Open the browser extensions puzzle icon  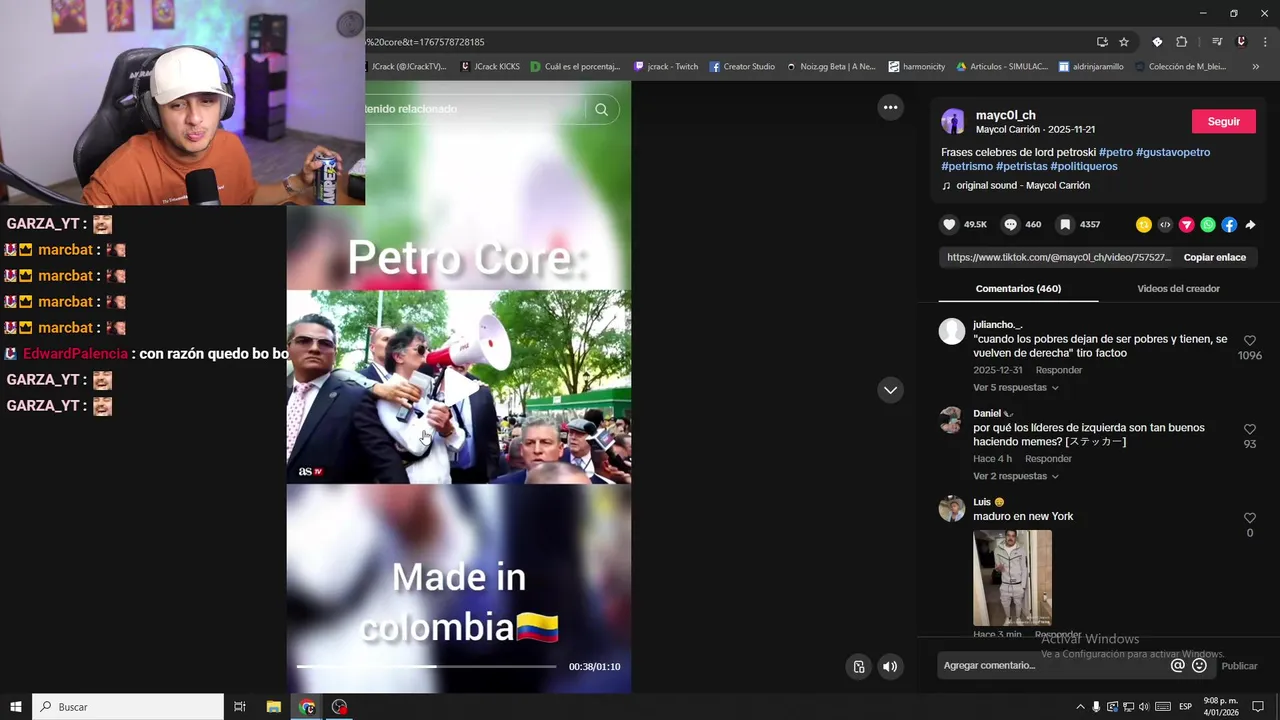[x=1181, y=42]
